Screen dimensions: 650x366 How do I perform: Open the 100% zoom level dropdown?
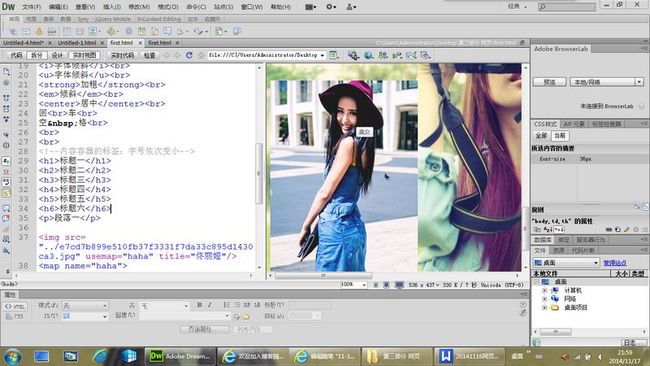[x=354, y=285]
